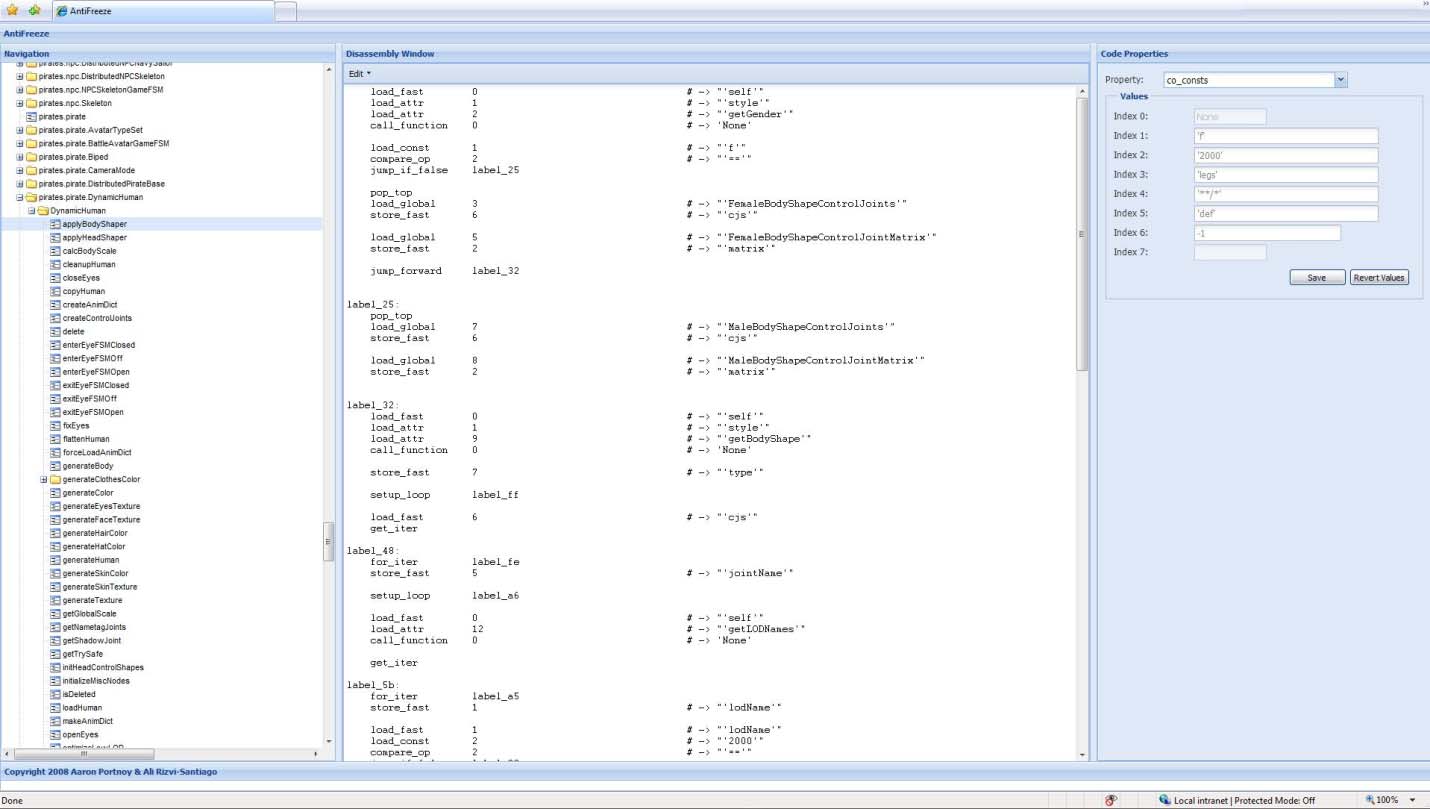Screen dimensions: 1430x809
Task: Click the Revert Values button
Action: point(1379,278)
